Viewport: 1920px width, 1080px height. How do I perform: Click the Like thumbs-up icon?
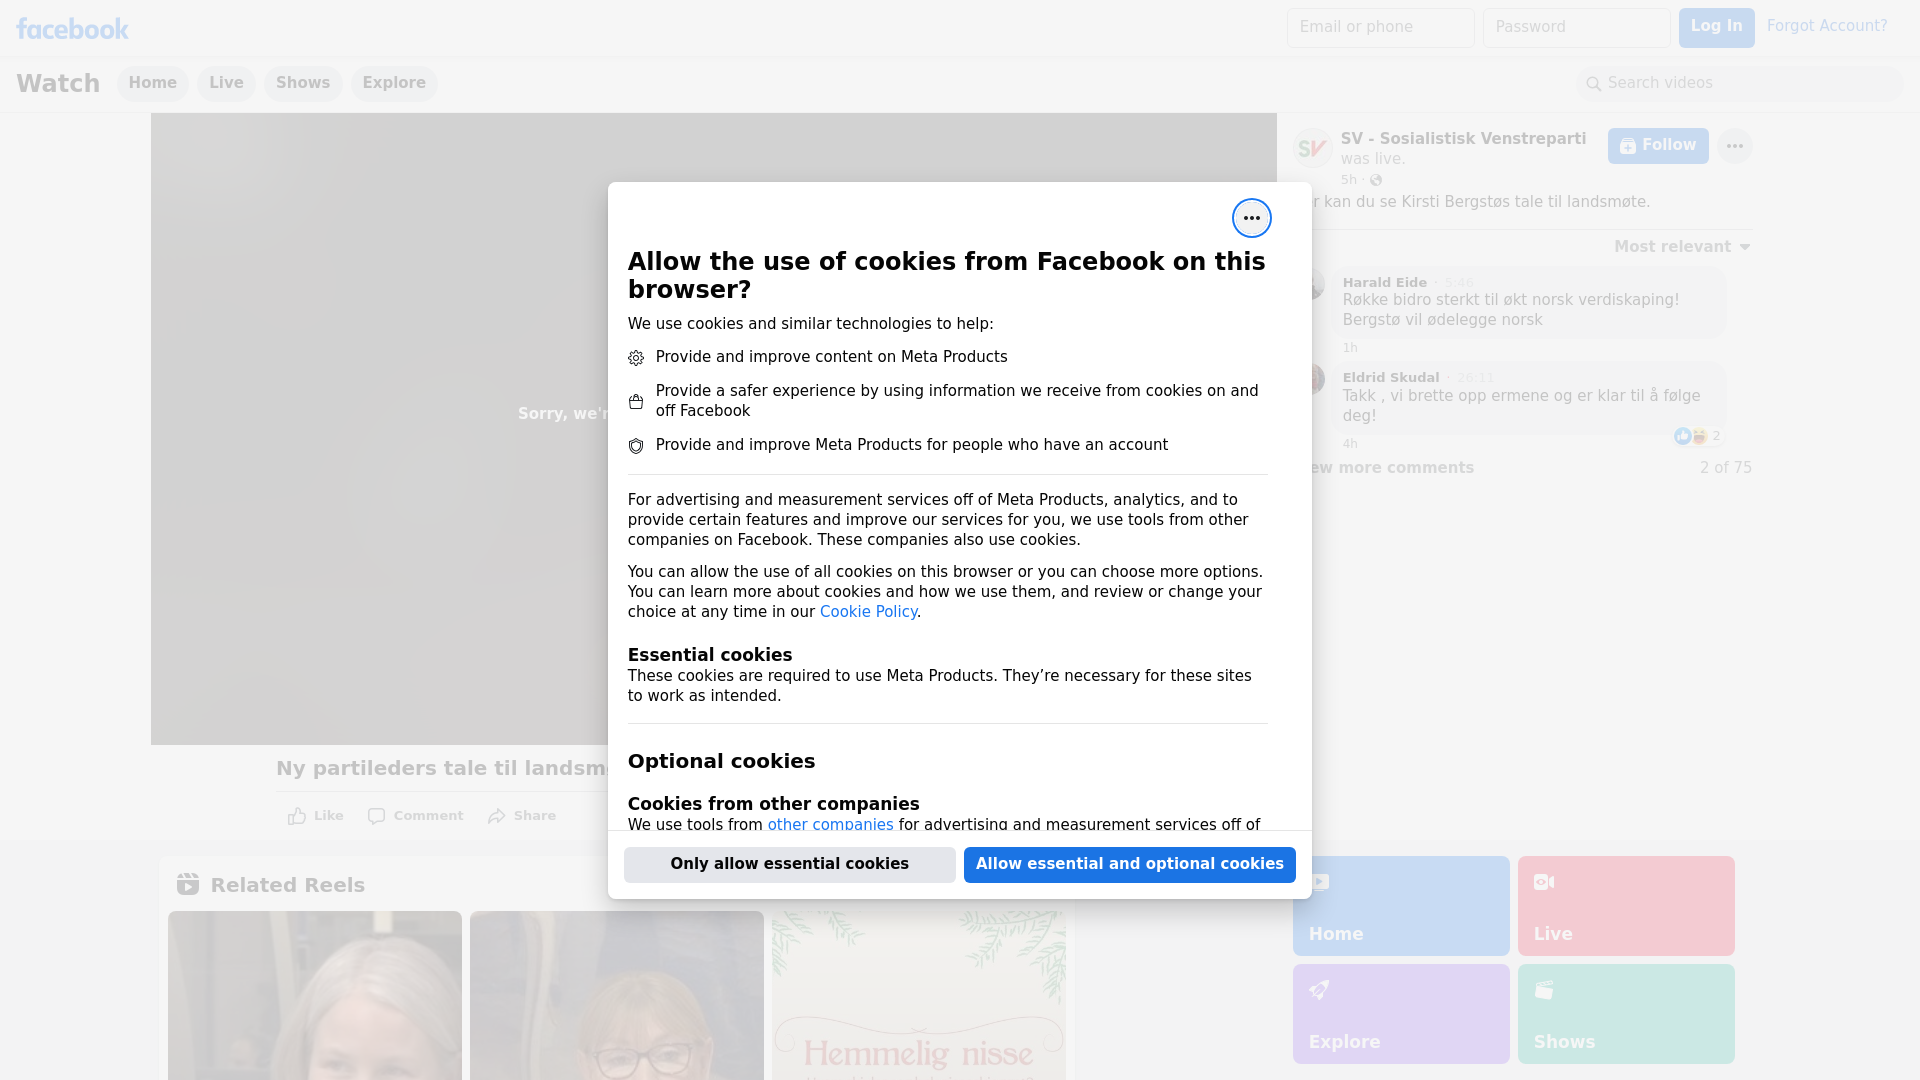click(298, 816)
